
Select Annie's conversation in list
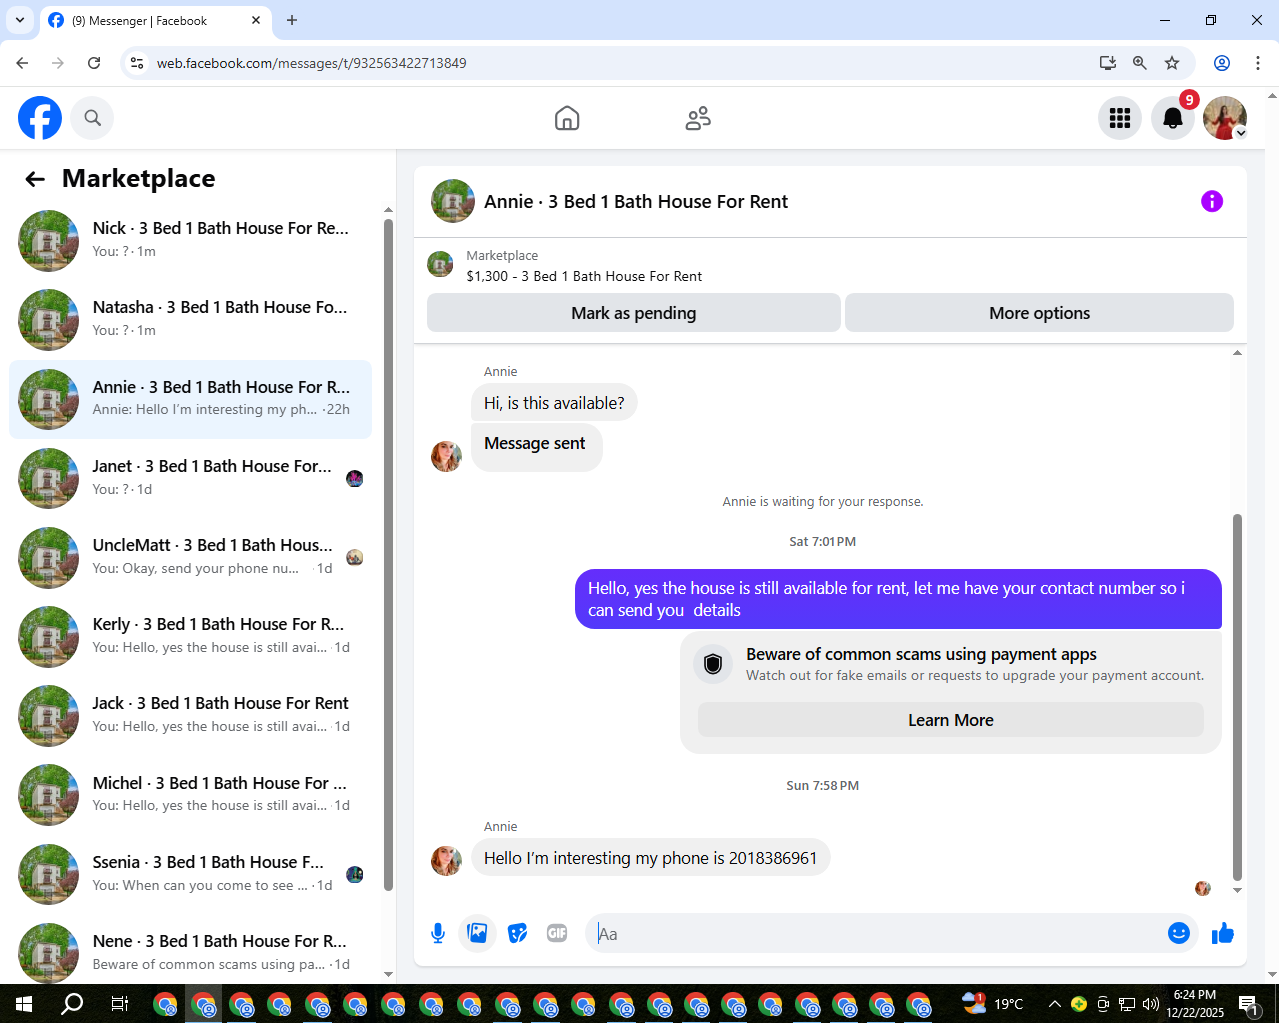coord(191,399)
